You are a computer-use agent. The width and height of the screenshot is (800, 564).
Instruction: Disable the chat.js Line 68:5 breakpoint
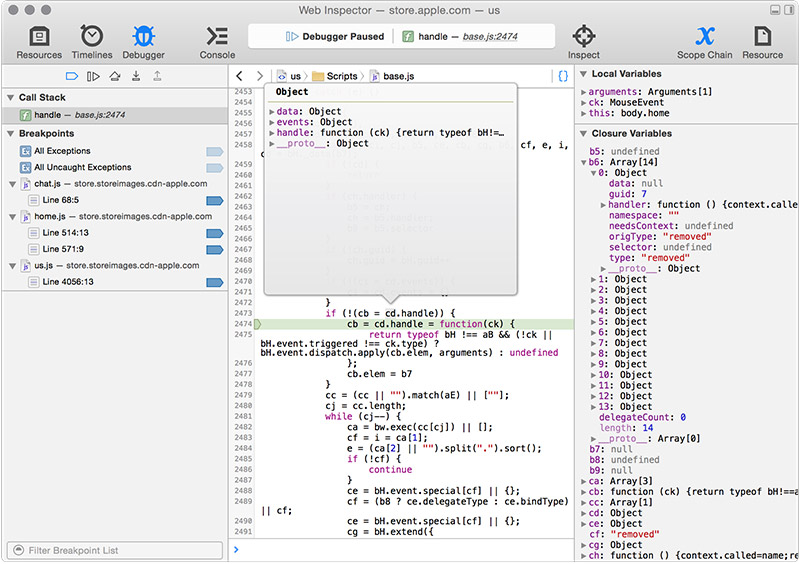pos(215,201)
